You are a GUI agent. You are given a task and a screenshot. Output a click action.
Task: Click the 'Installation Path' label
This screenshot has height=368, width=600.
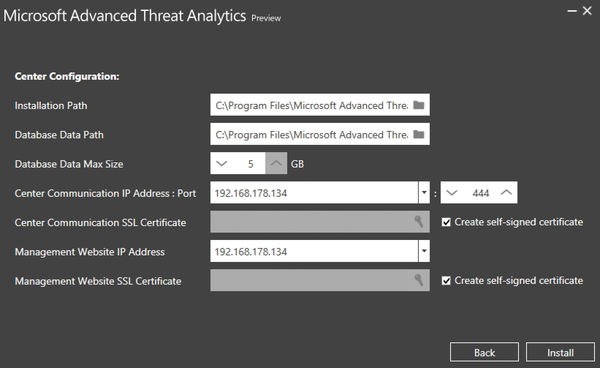tap(51, 105)
